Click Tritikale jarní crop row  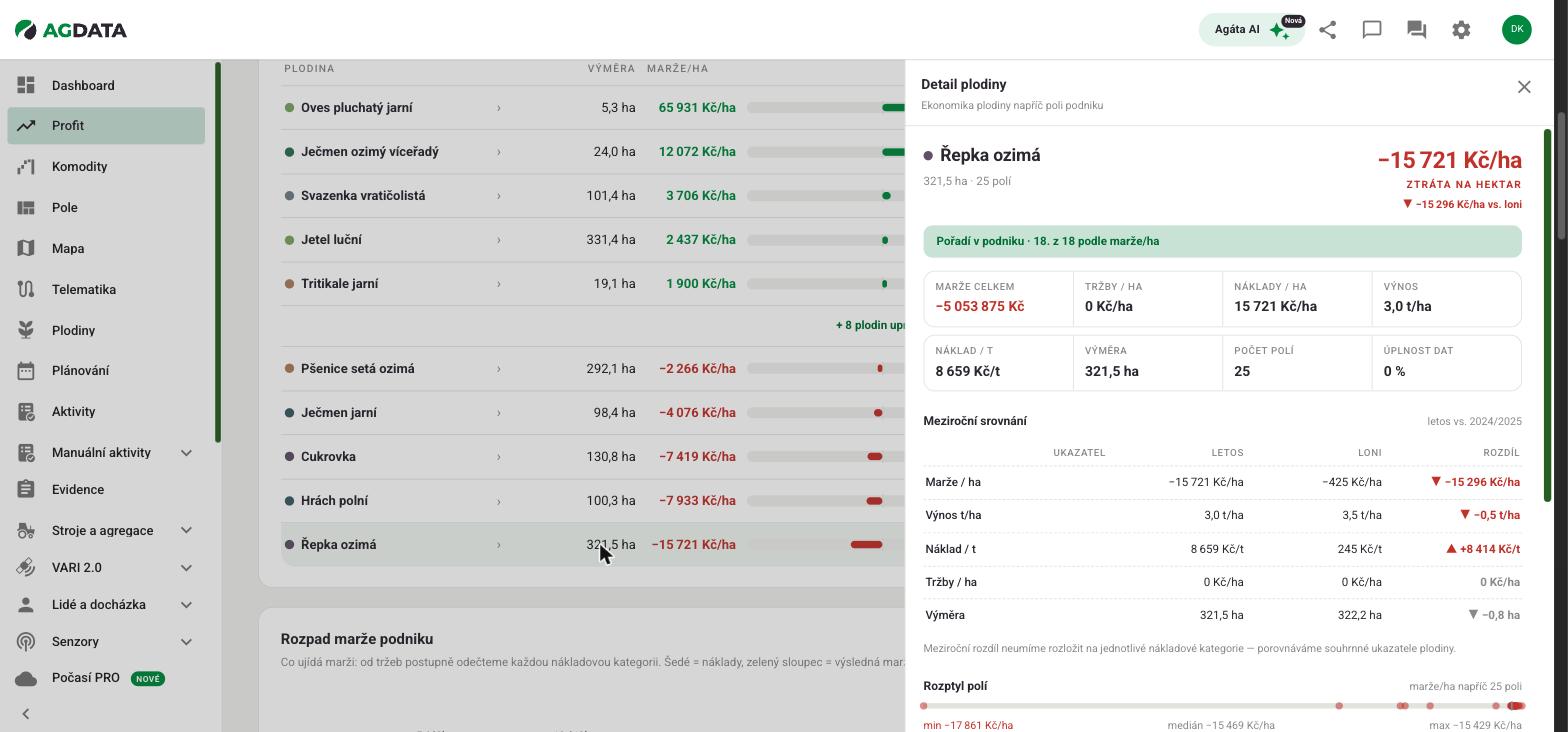(593, 284)
